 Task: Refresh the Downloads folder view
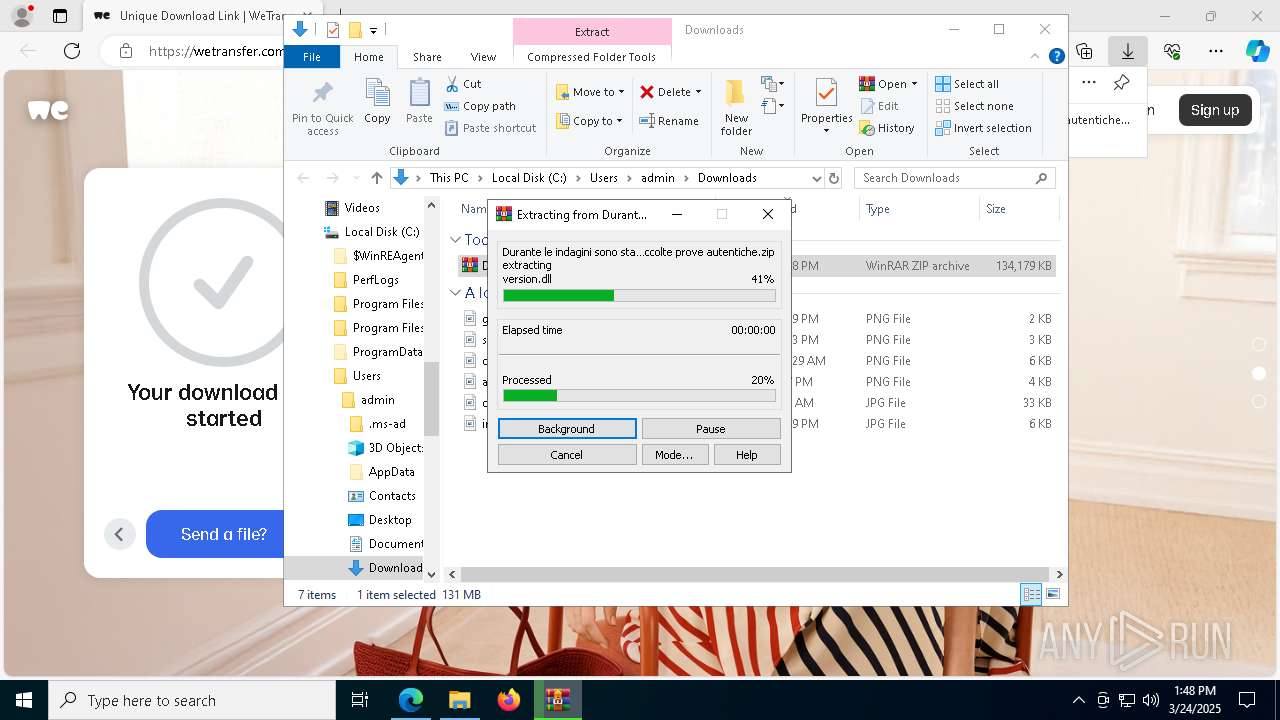835,178
